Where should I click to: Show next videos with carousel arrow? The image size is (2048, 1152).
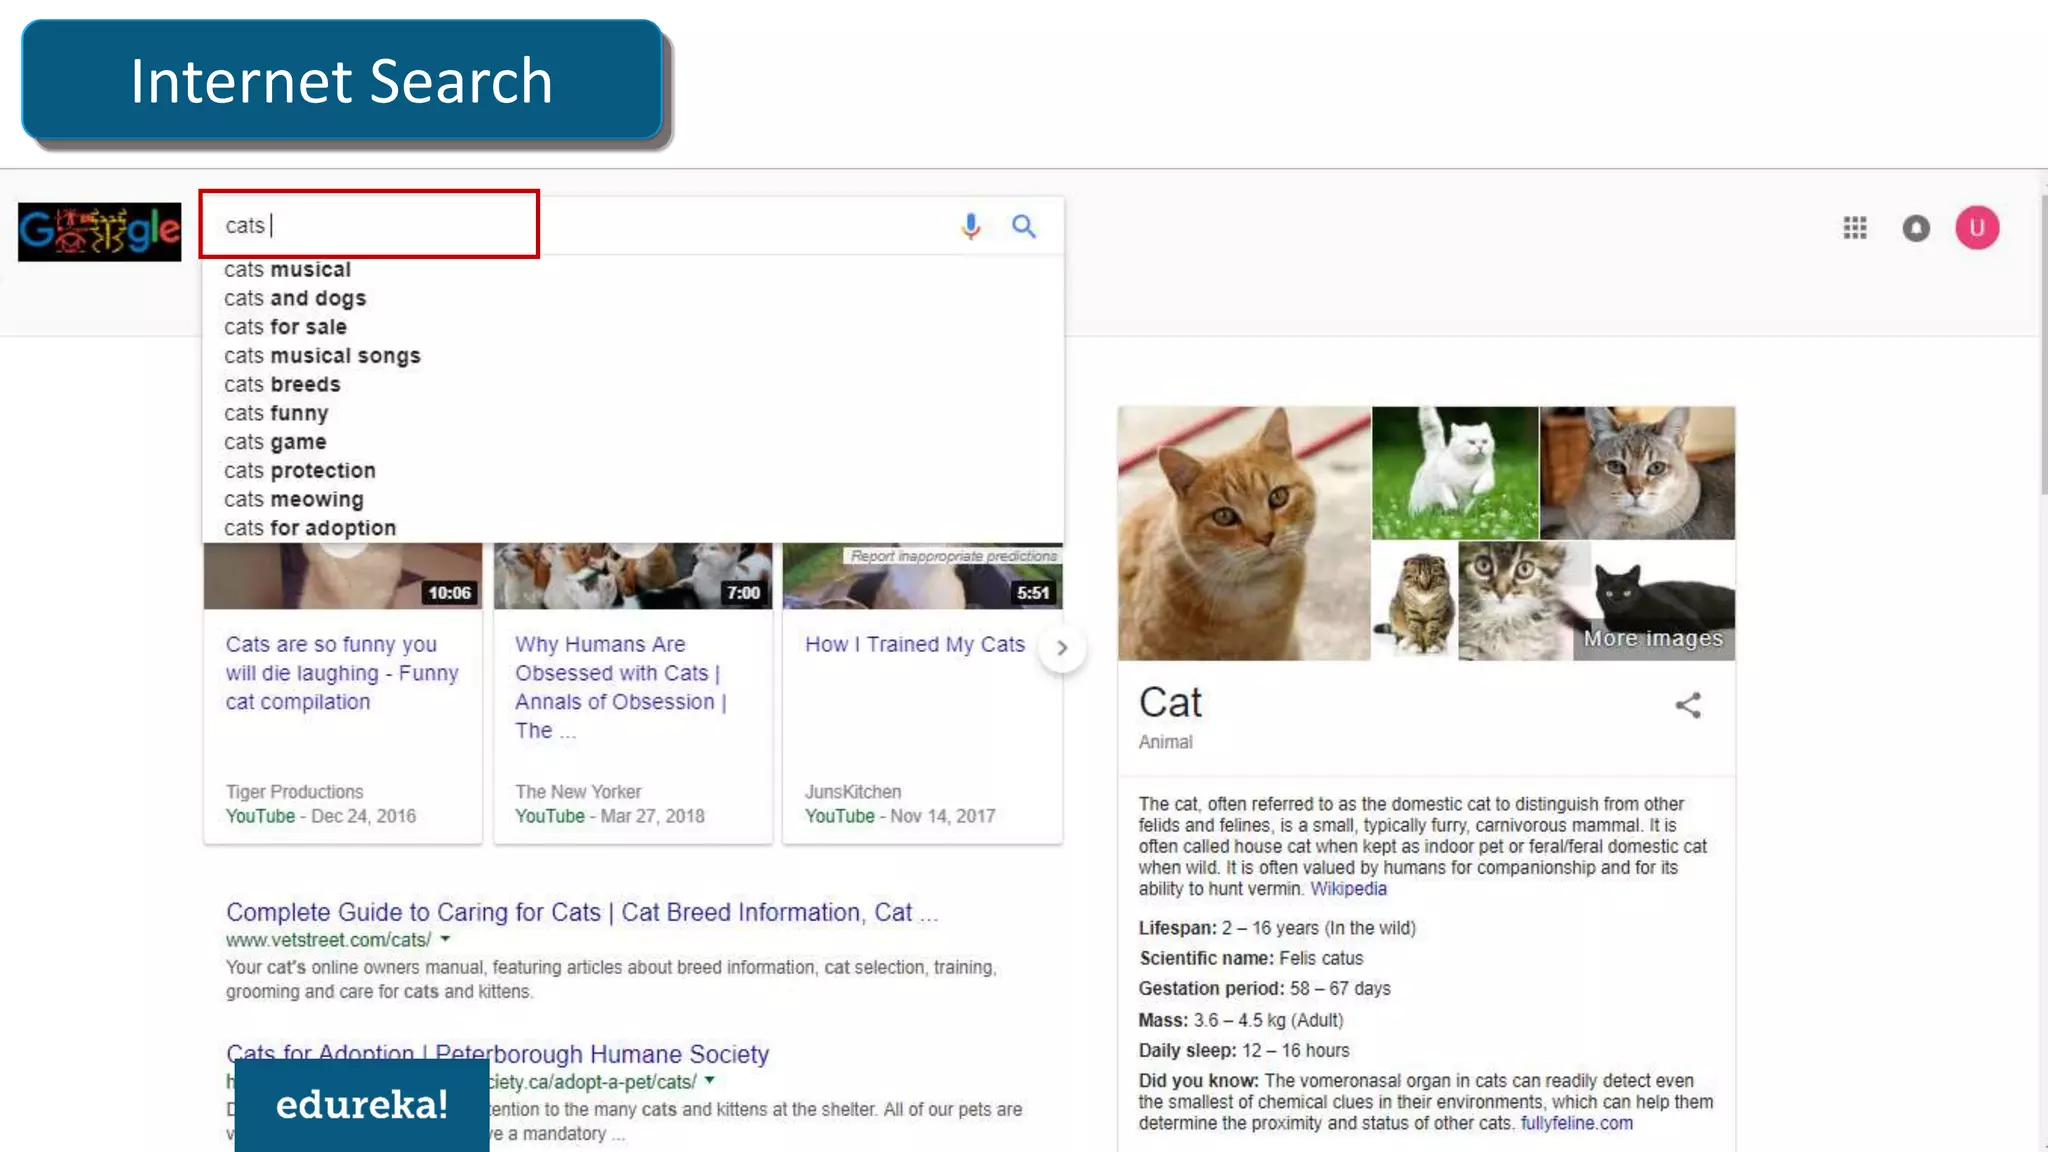[1062, 648]
